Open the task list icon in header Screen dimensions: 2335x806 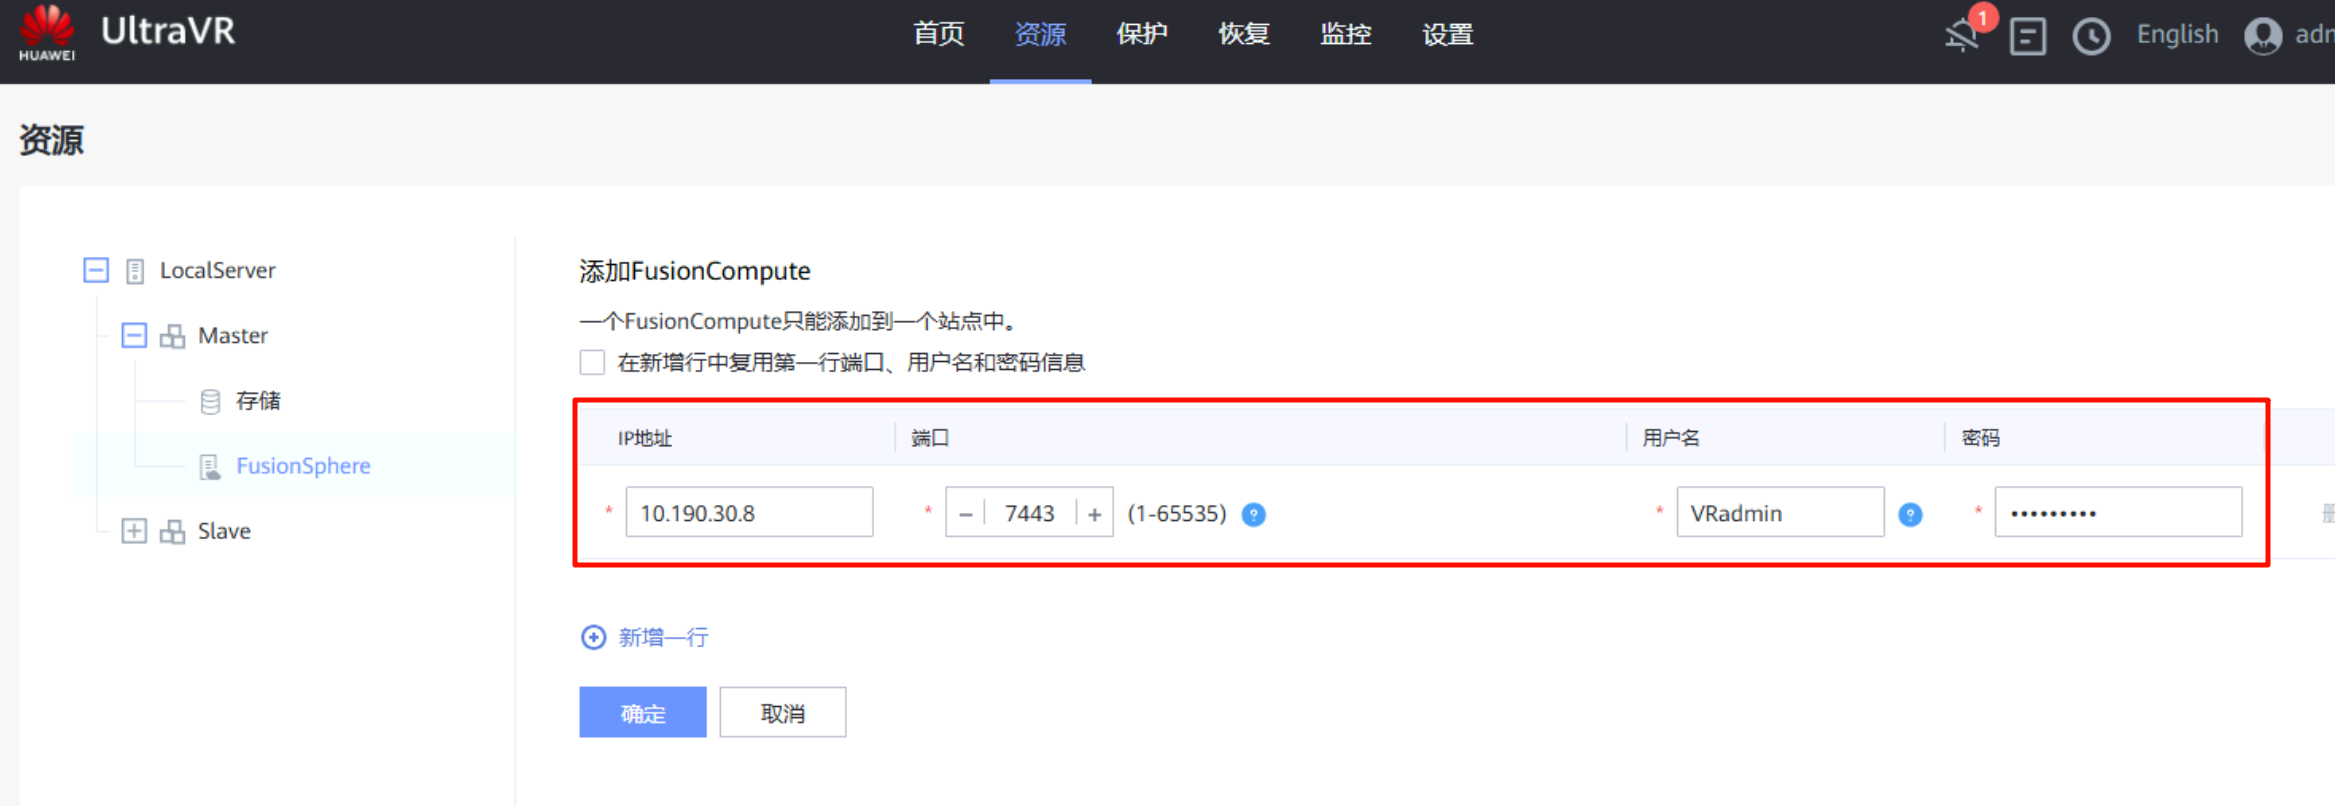click(x=2027, y=36)
